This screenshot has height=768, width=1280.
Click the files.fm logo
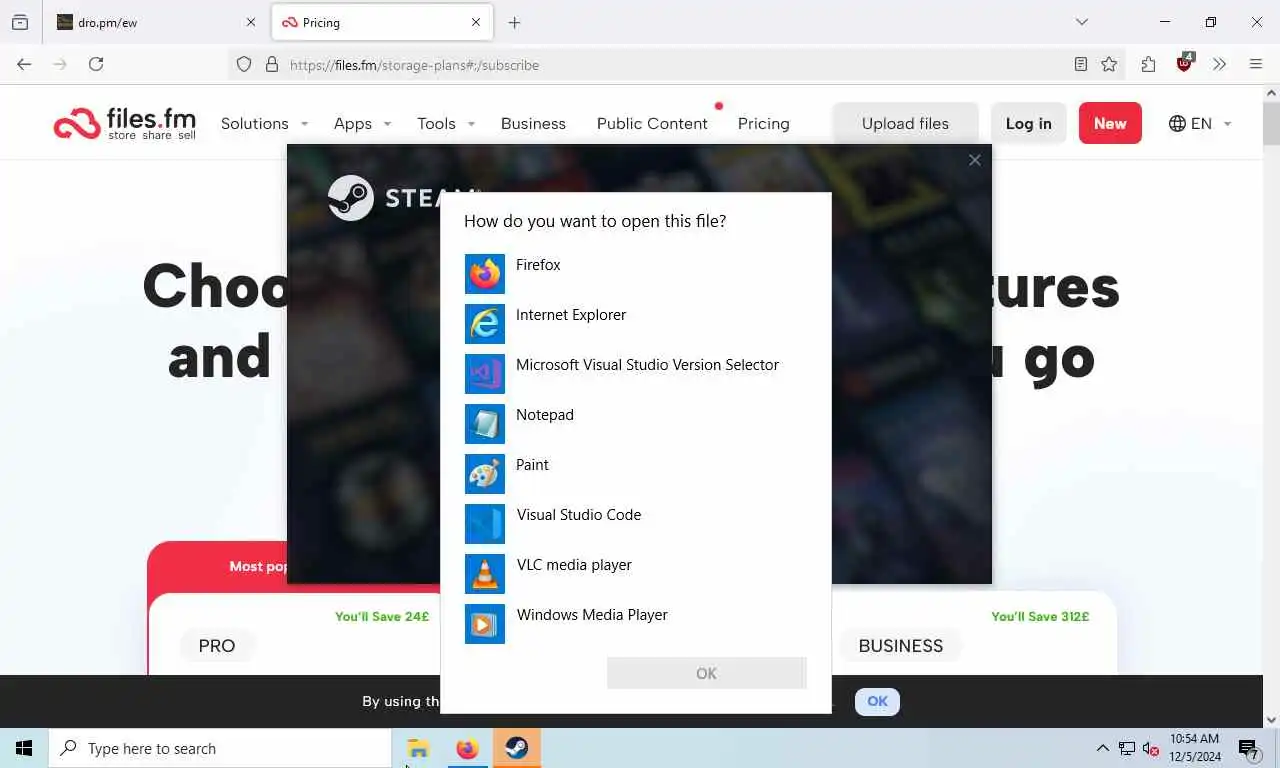125,124
